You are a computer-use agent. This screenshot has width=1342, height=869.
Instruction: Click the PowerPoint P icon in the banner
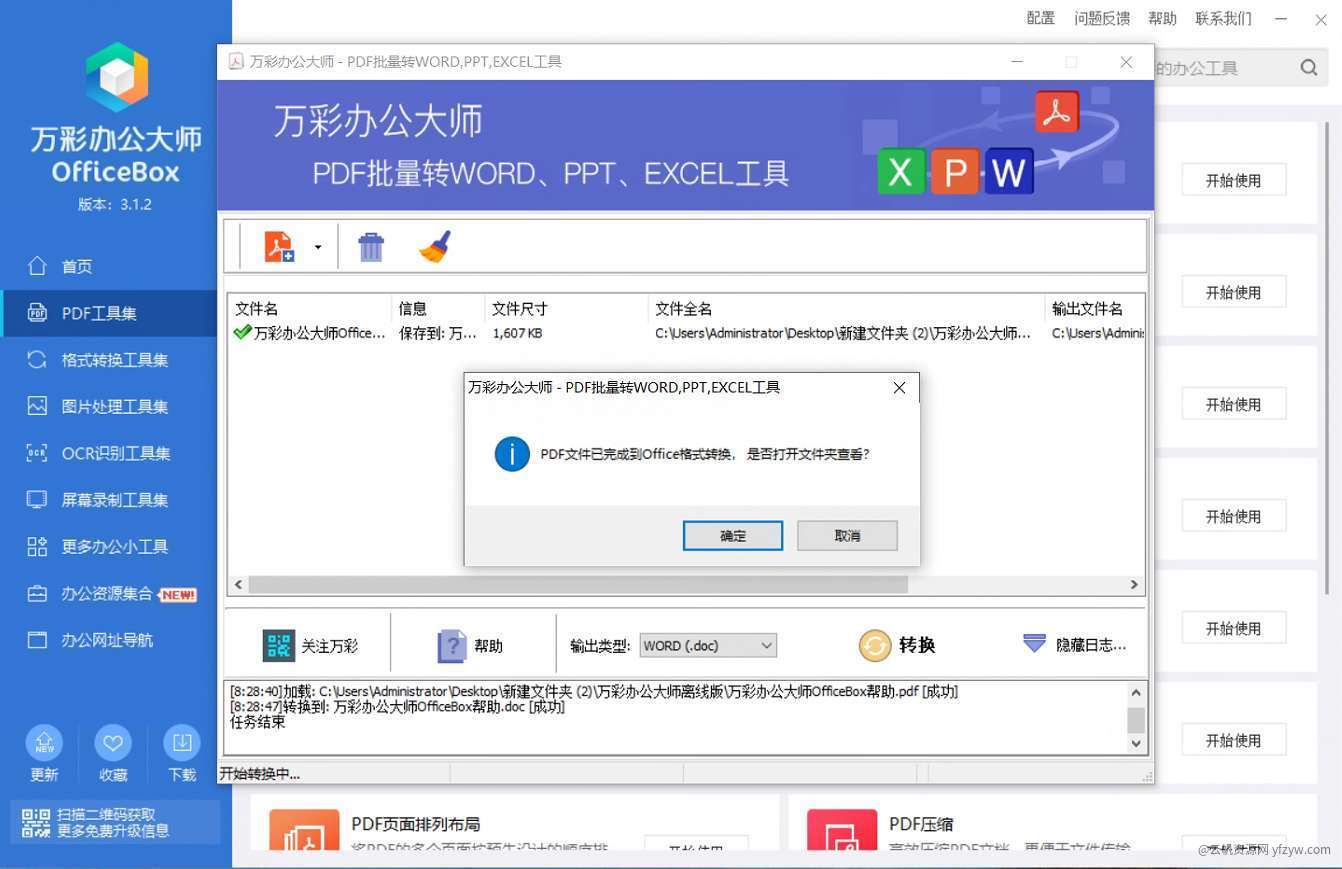[955, 172]
